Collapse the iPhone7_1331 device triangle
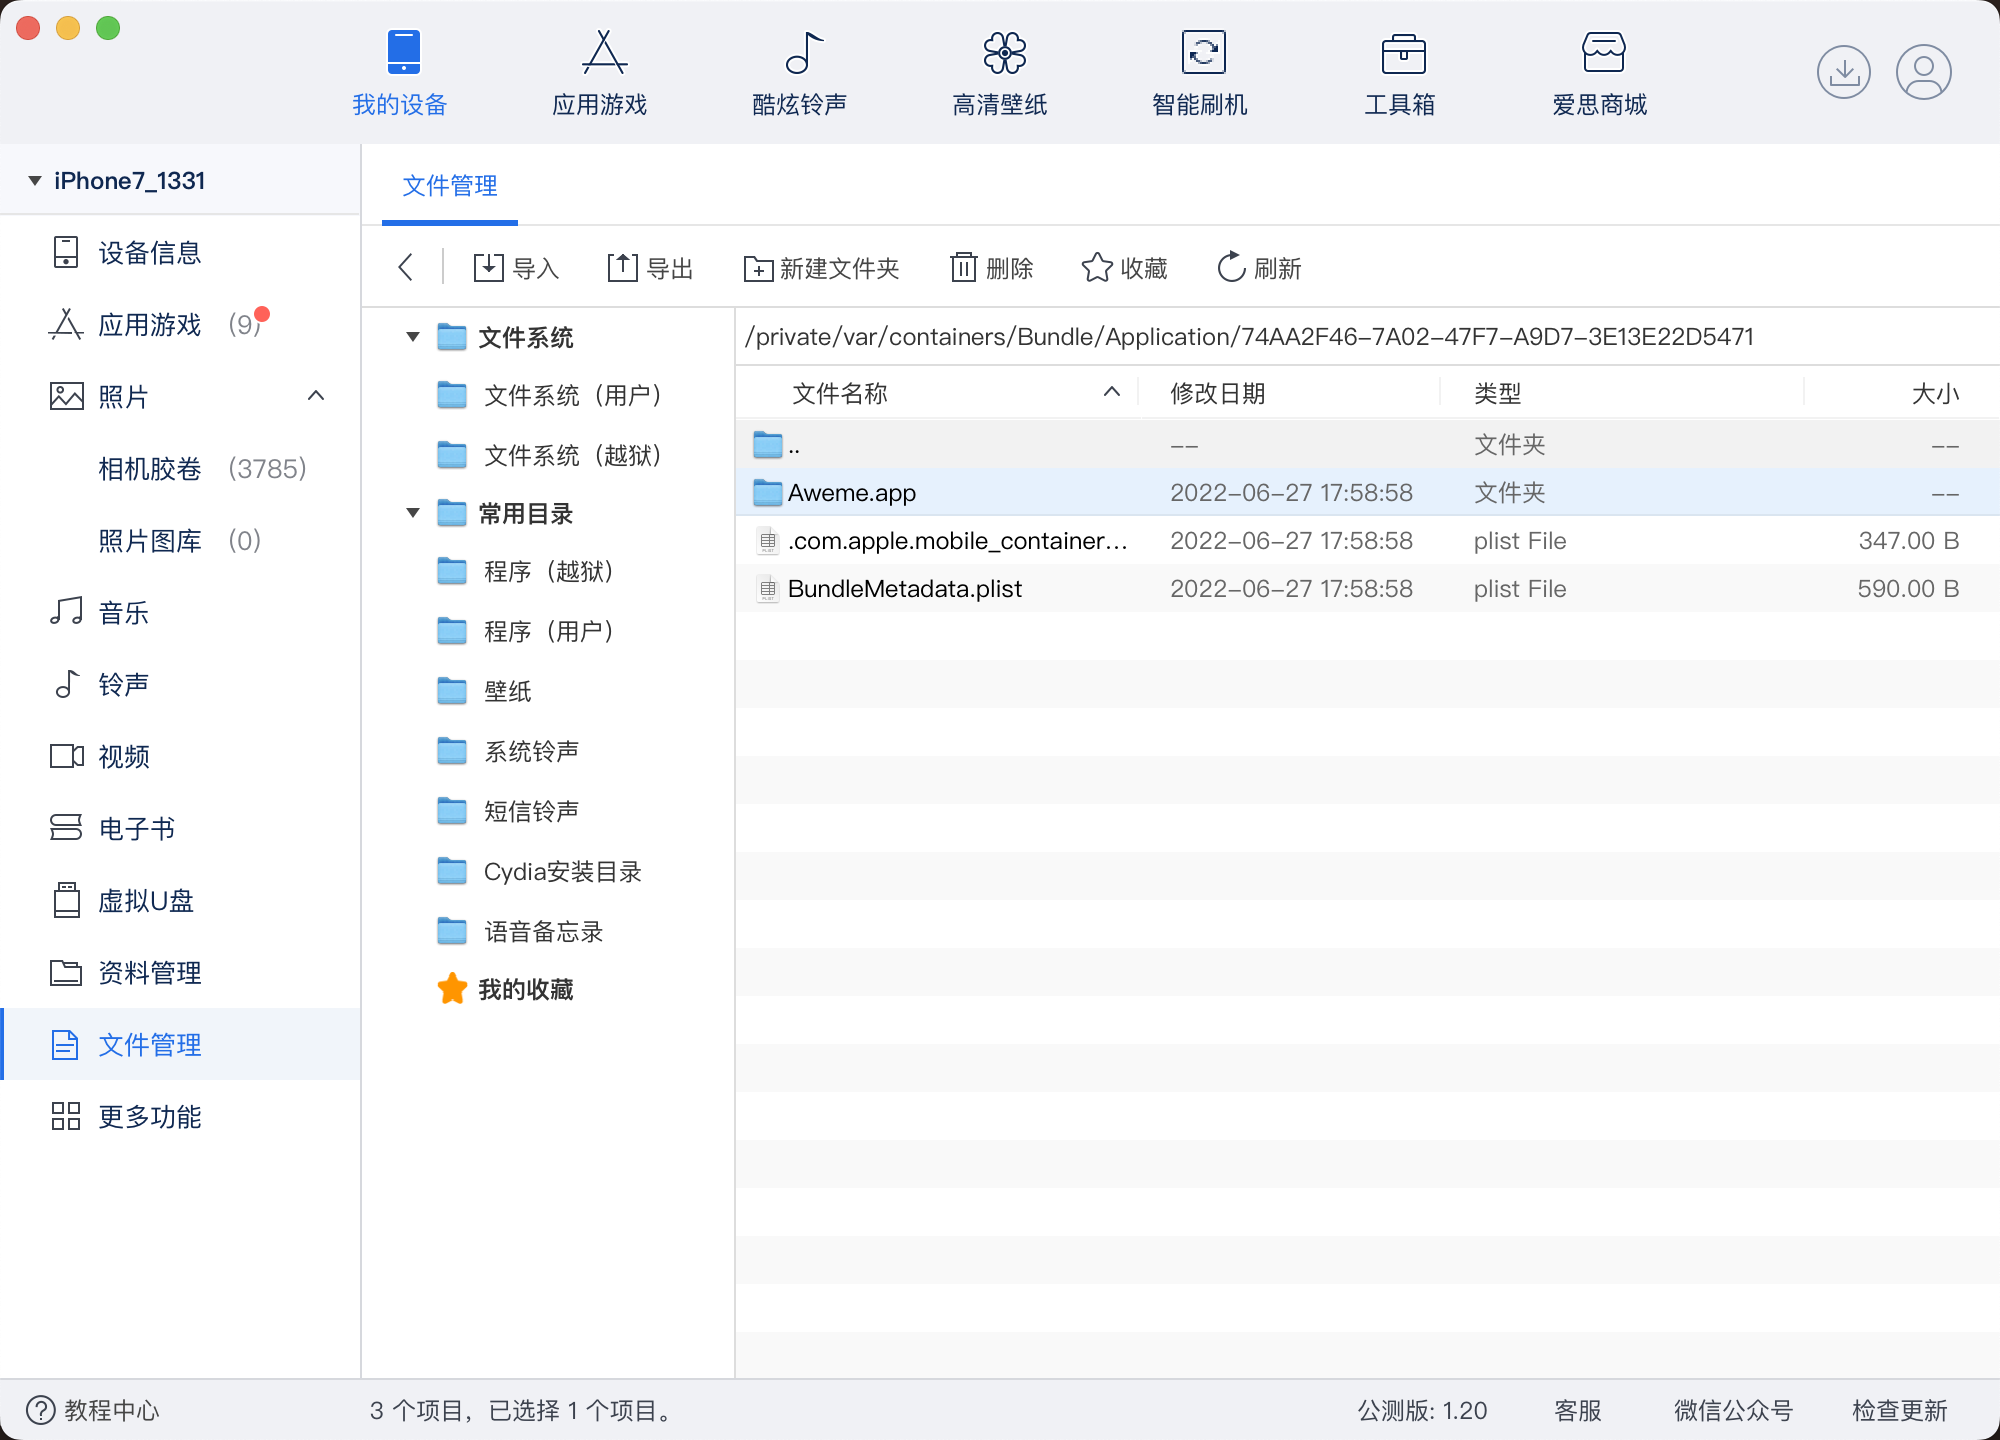Viewport: 2000px width, 1440px height. (35, 181)
